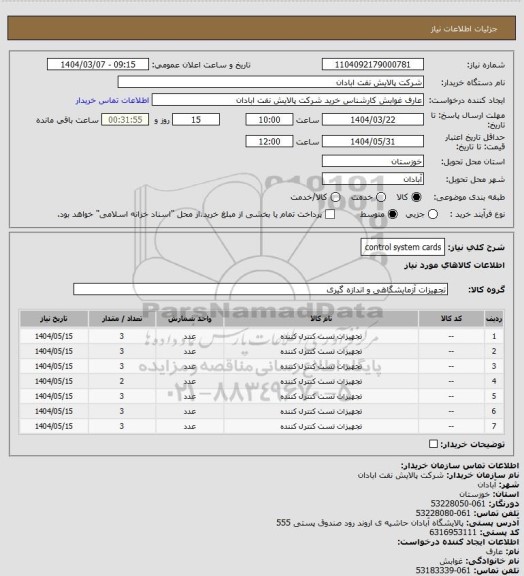
Task: Click the need date in row 1
Action: (x=54, y=336)
